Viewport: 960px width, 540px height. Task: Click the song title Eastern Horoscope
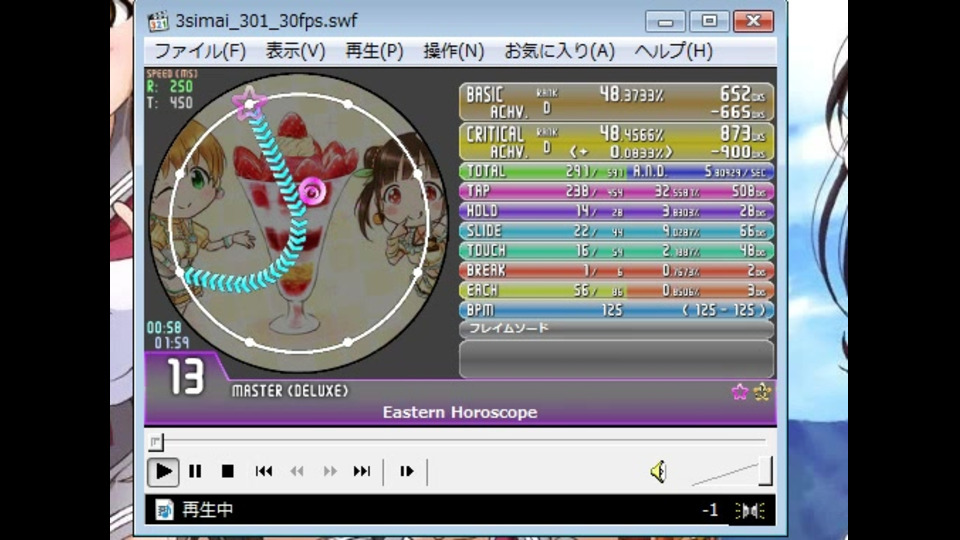pyautogui.click(x=460, y=413)
